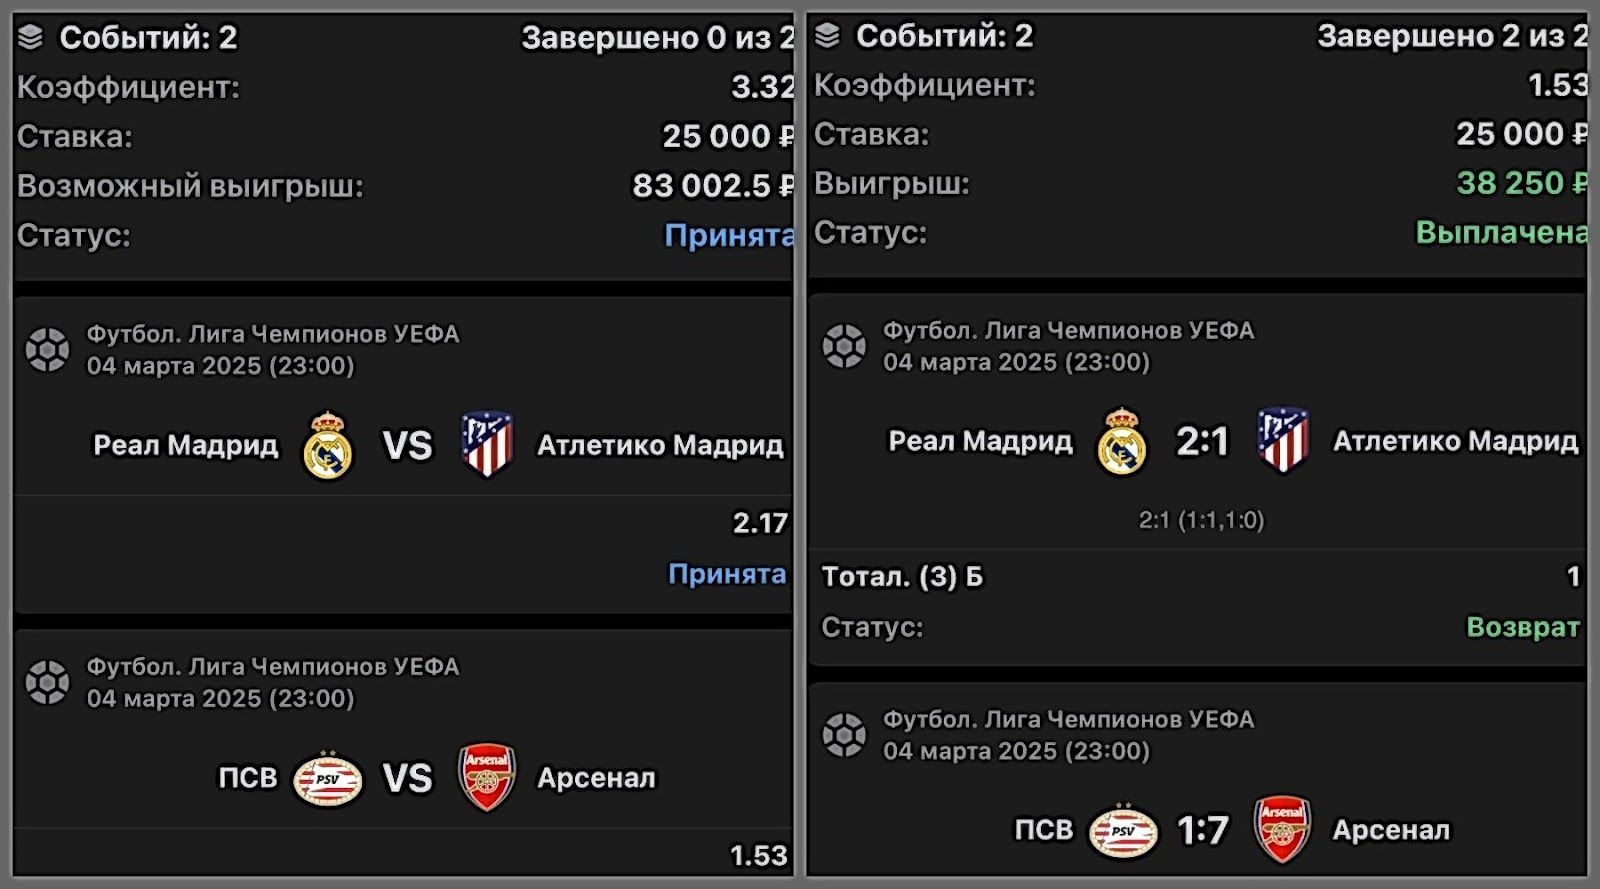Screen dimensions: 1600x889
Task: Click the layers icon in right bet slip
Action: click(x=828, y=36)
